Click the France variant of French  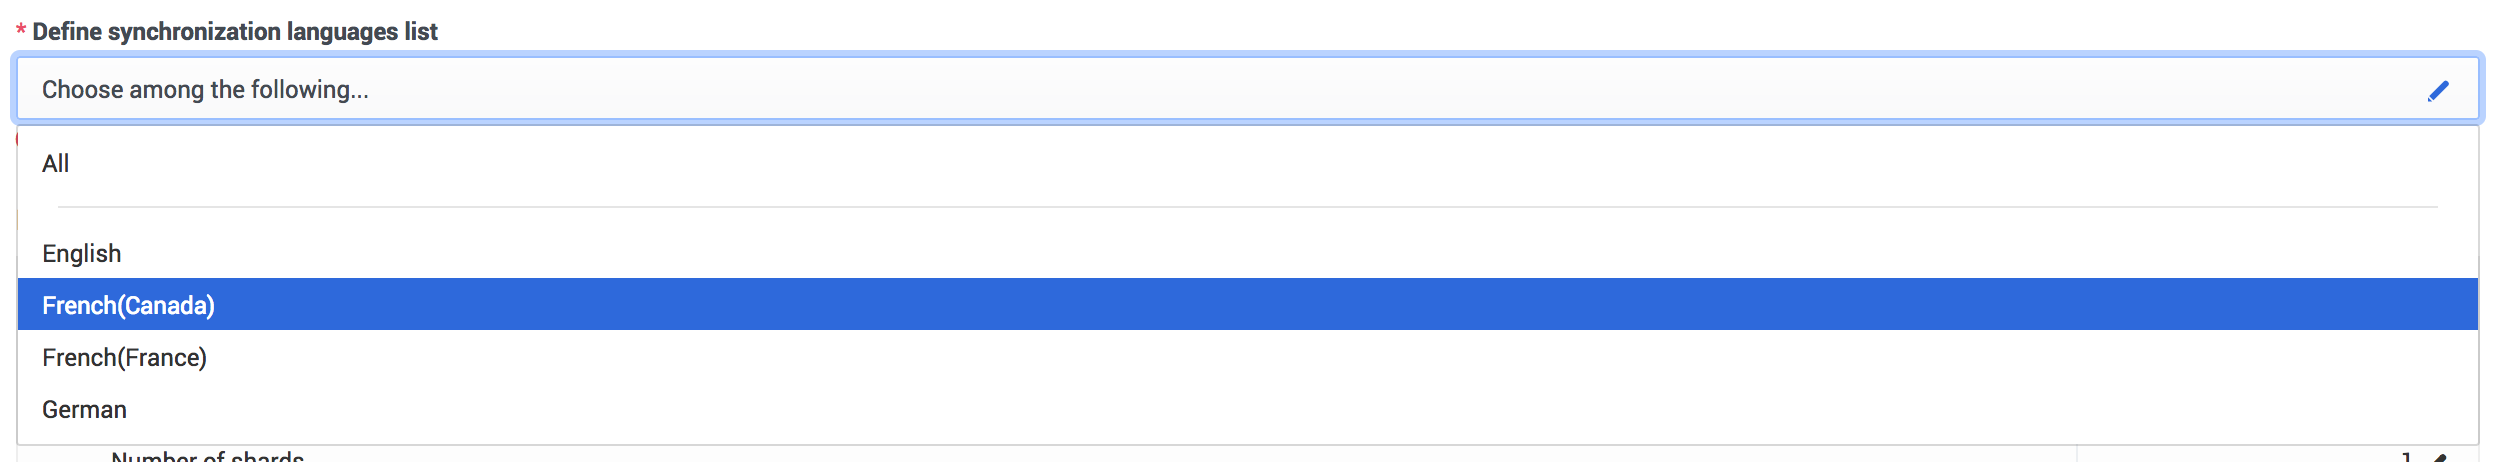point(125,358)
